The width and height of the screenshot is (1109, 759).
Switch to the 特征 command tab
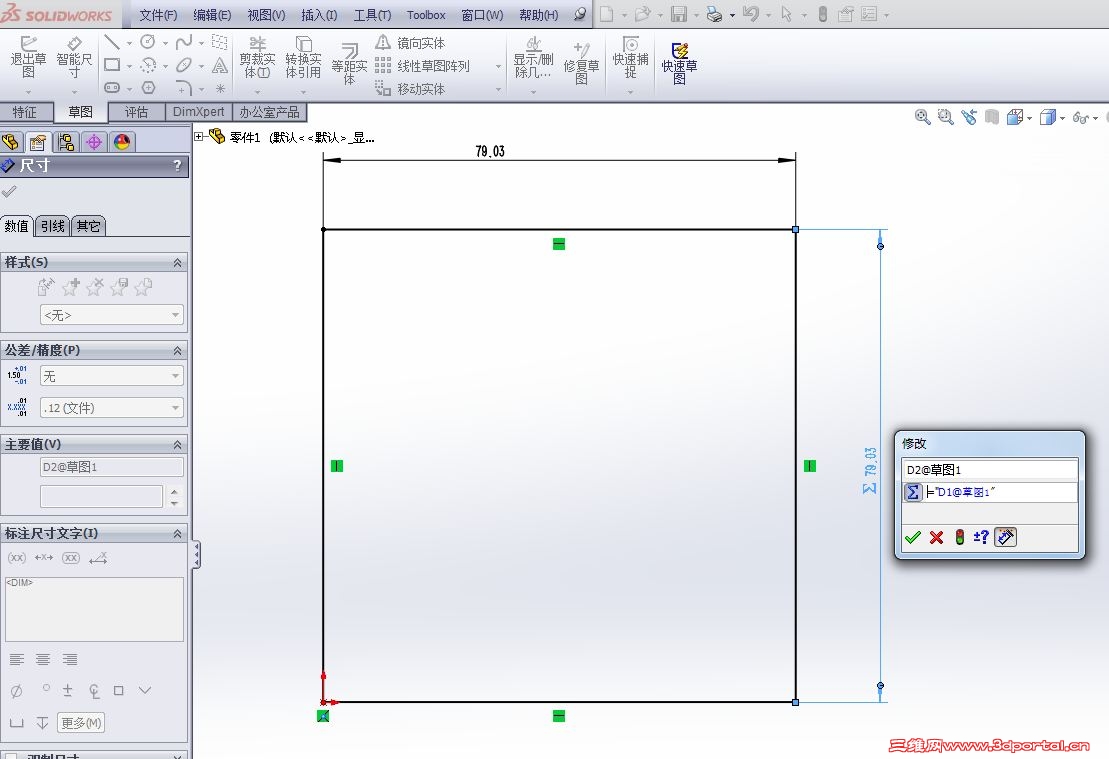(26, 112)
